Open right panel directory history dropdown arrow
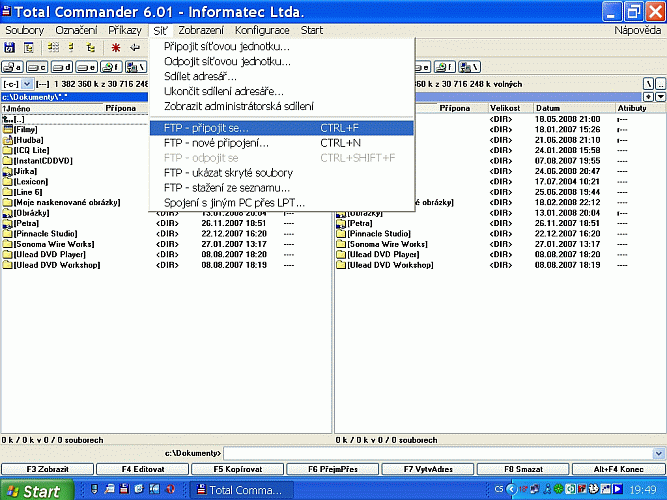The image size is (667, 500). pos(659,96)
